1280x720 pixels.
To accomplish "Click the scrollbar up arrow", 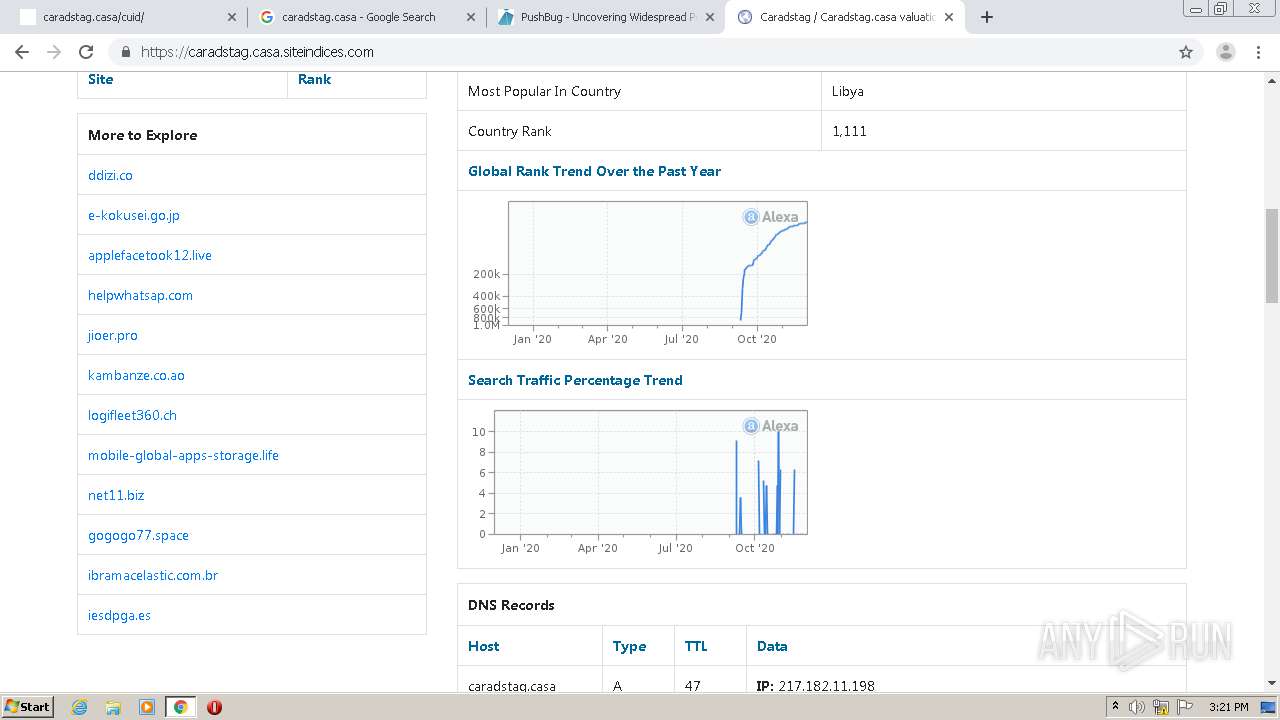I will [x=1272, y=79].
